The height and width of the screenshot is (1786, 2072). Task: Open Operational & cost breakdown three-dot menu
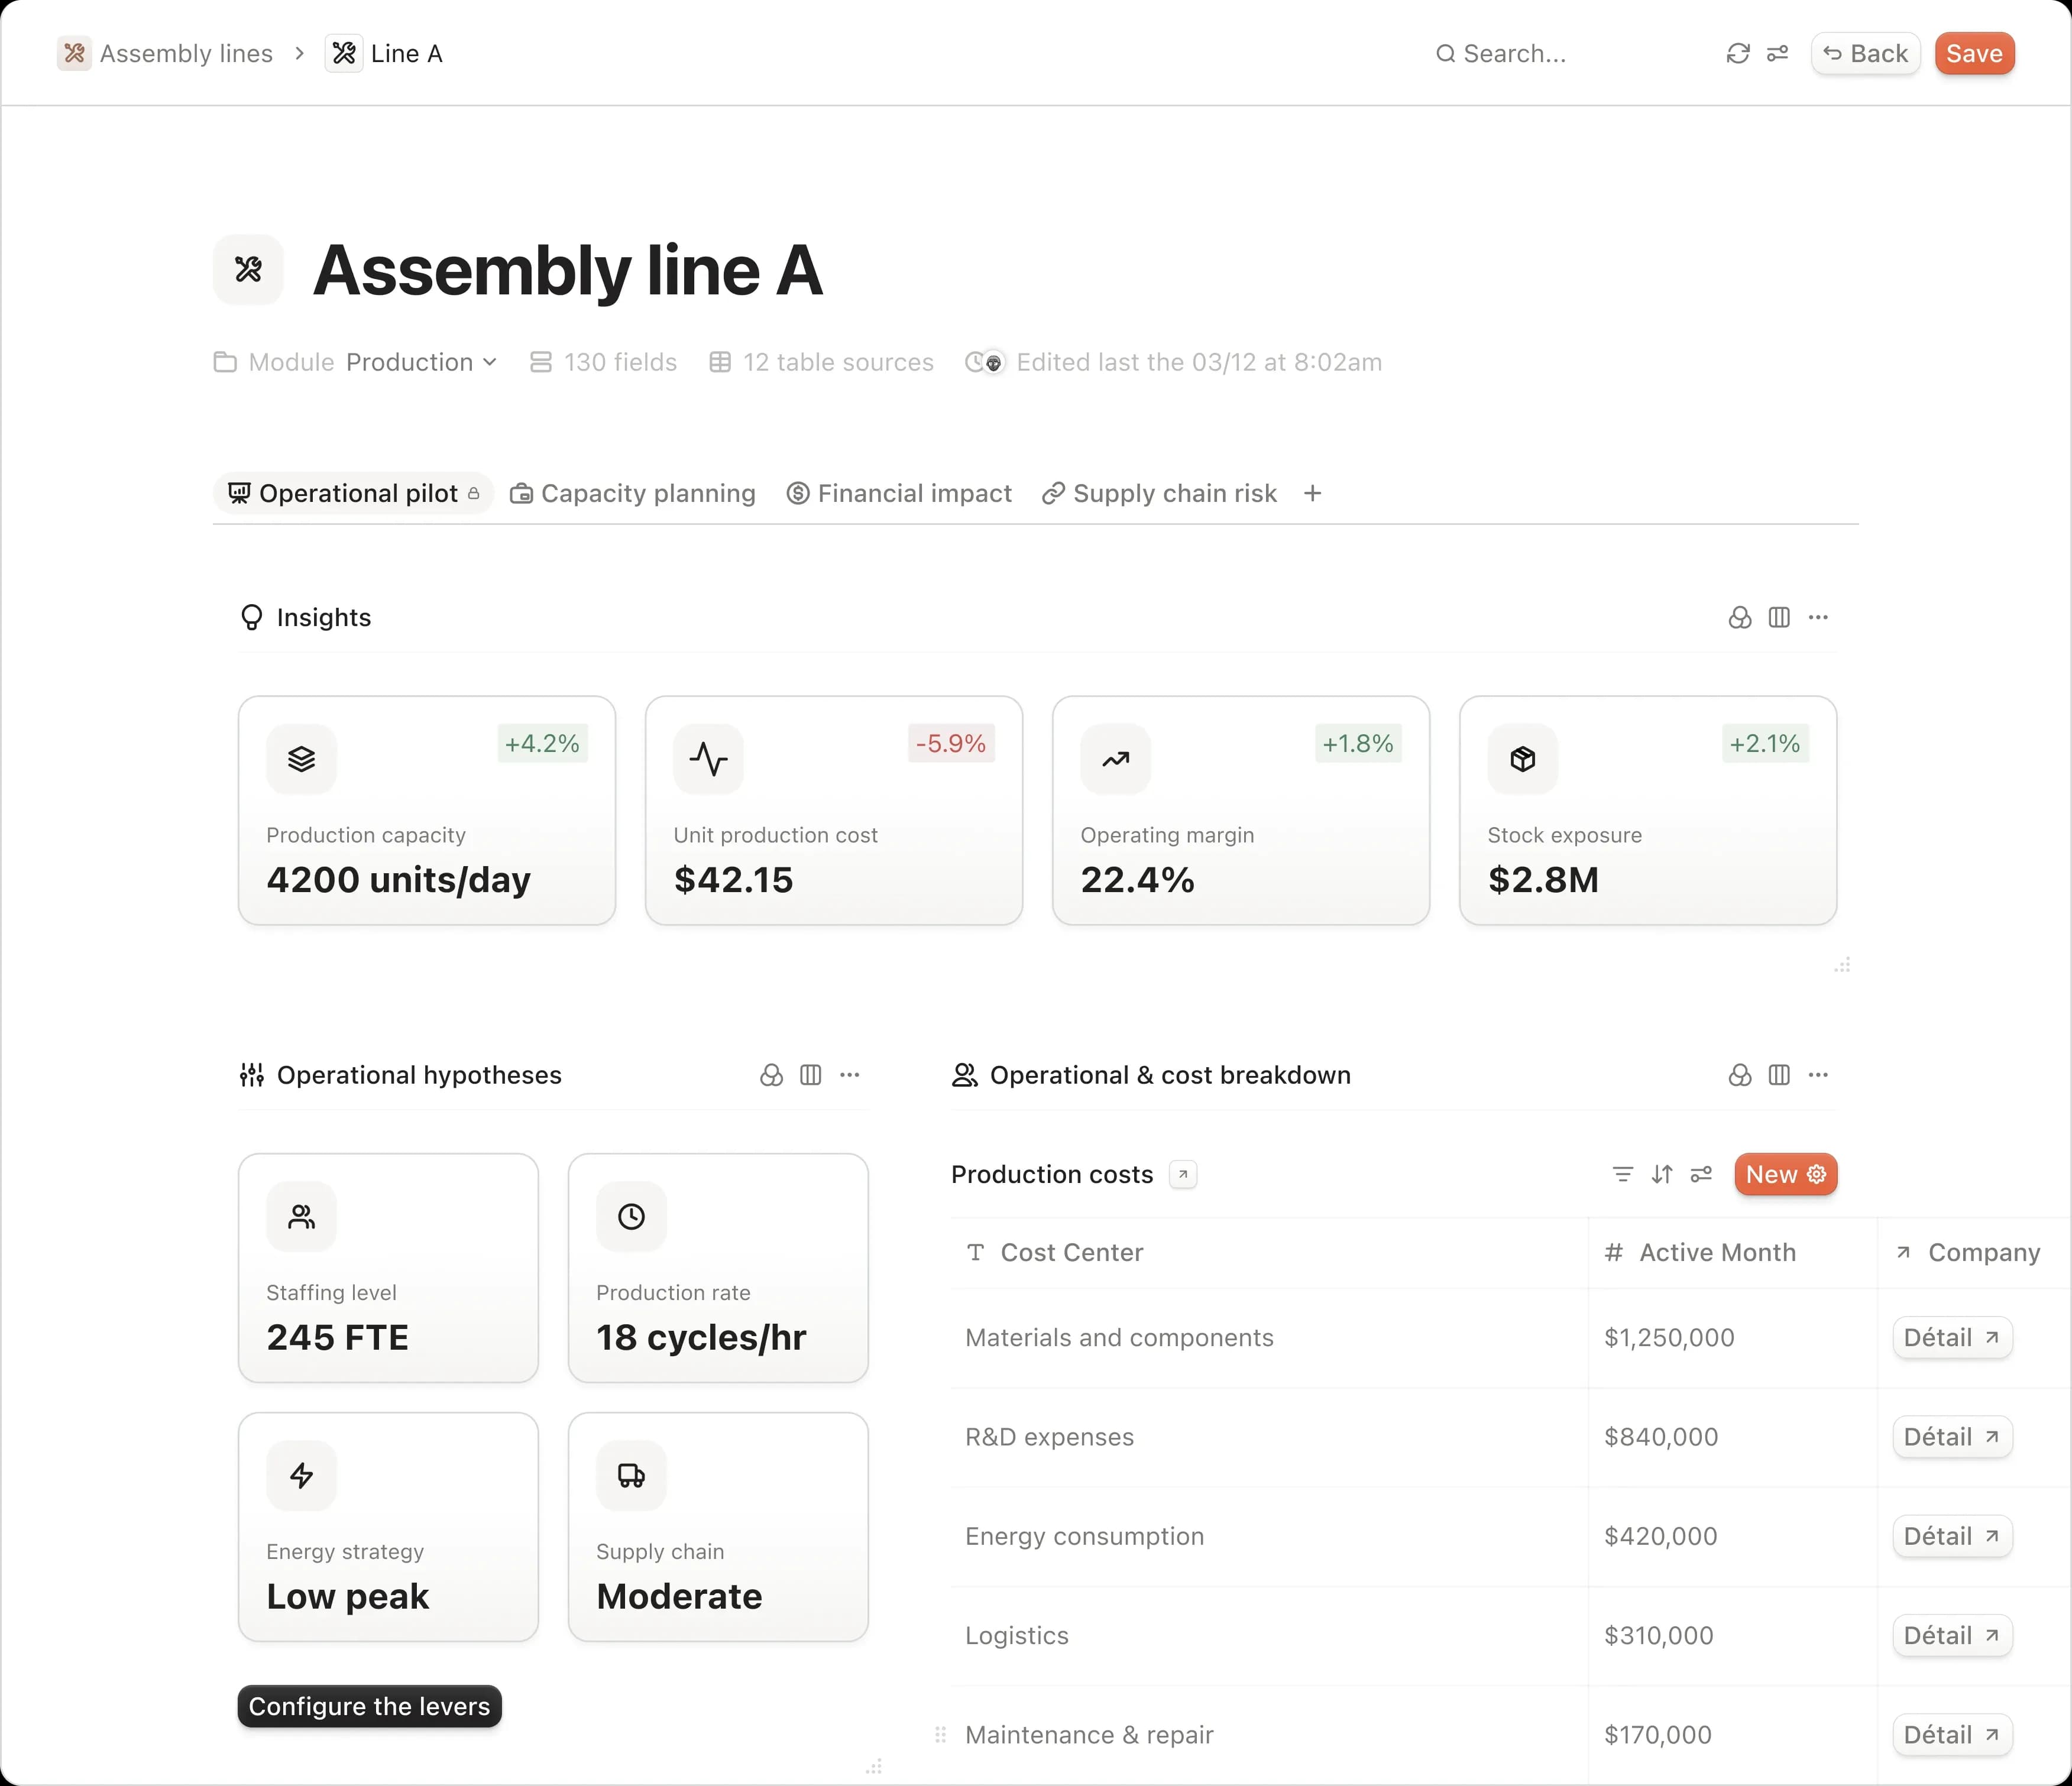point(1818,1075)
